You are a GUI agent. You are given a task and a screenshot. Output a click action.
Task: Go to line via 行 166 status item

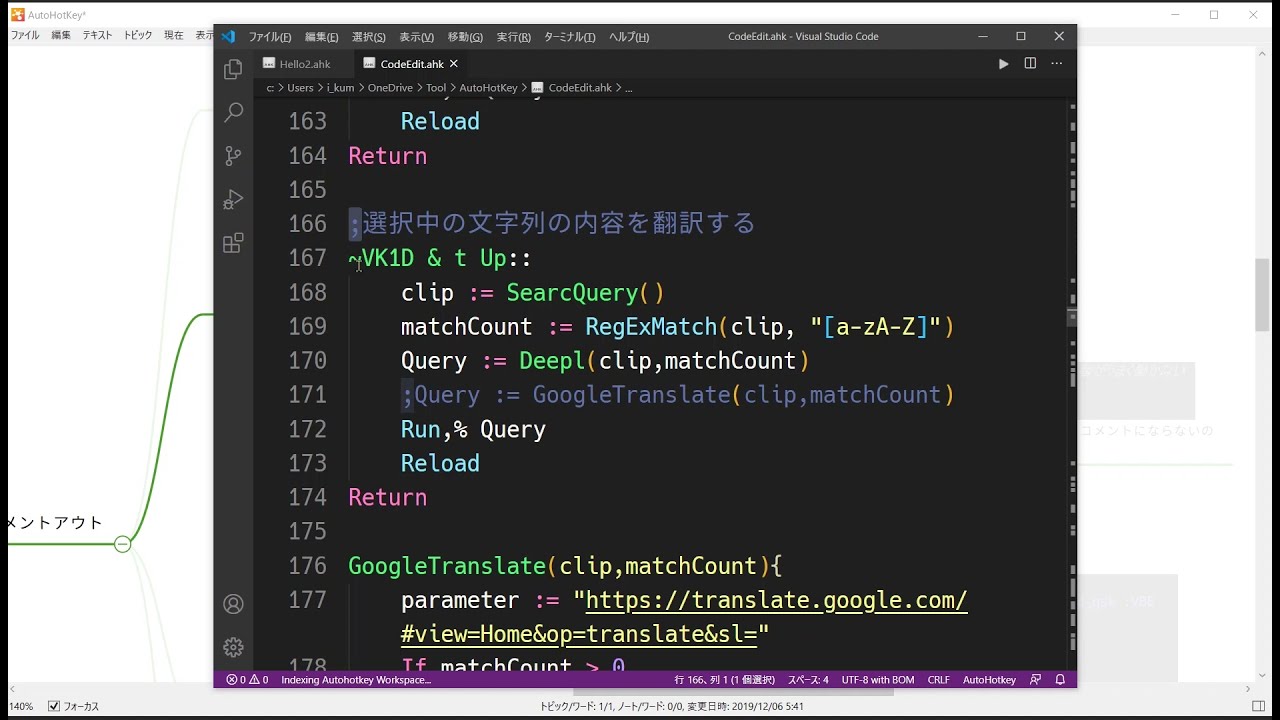[x=725, y=680]
